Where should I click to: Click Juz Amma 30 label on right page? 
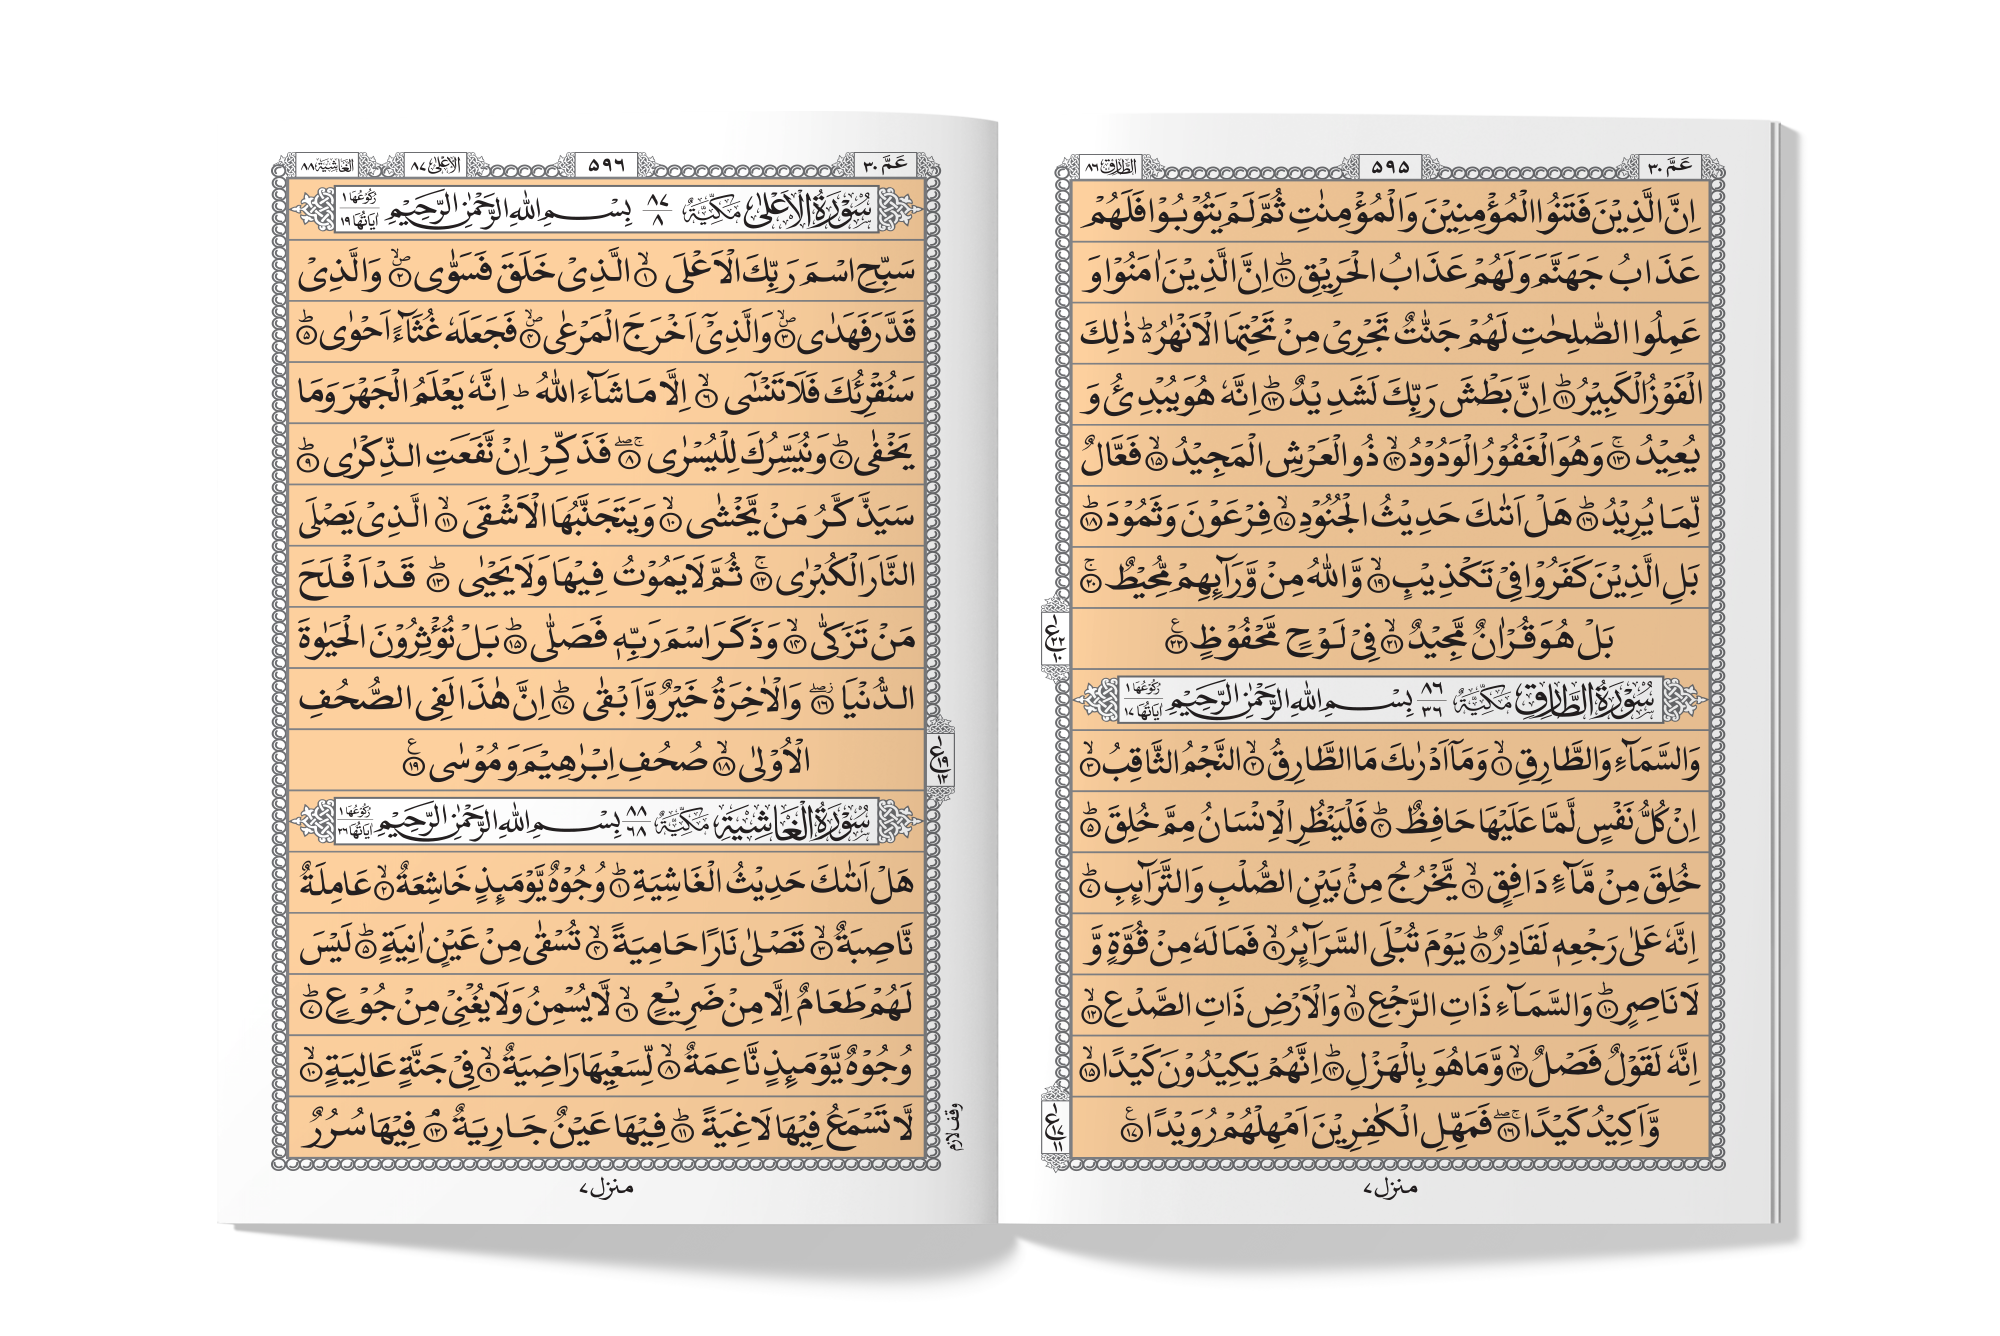pos(1670,166)
